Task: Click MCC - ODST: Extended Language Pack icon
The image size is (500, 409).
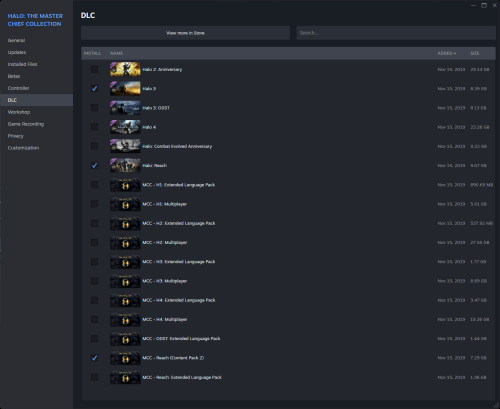Action: pyautogui.click(x=125, y=339)
